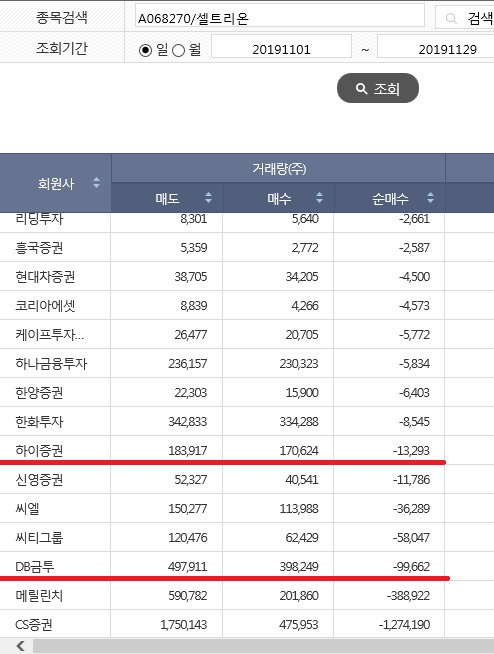Click 흥국증권 buy value 2,772

click(305, 248)
